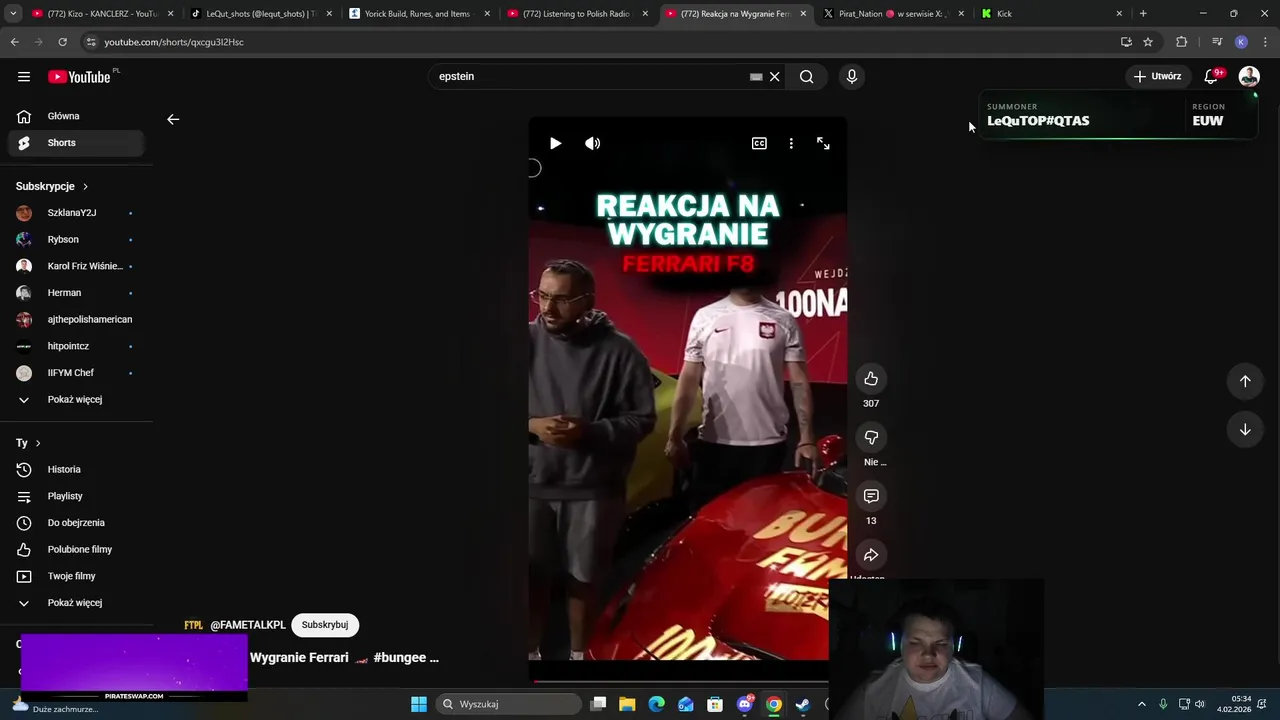Mute the Shorts video volume
1280x720 pixels.
click(x=593, y=143)
